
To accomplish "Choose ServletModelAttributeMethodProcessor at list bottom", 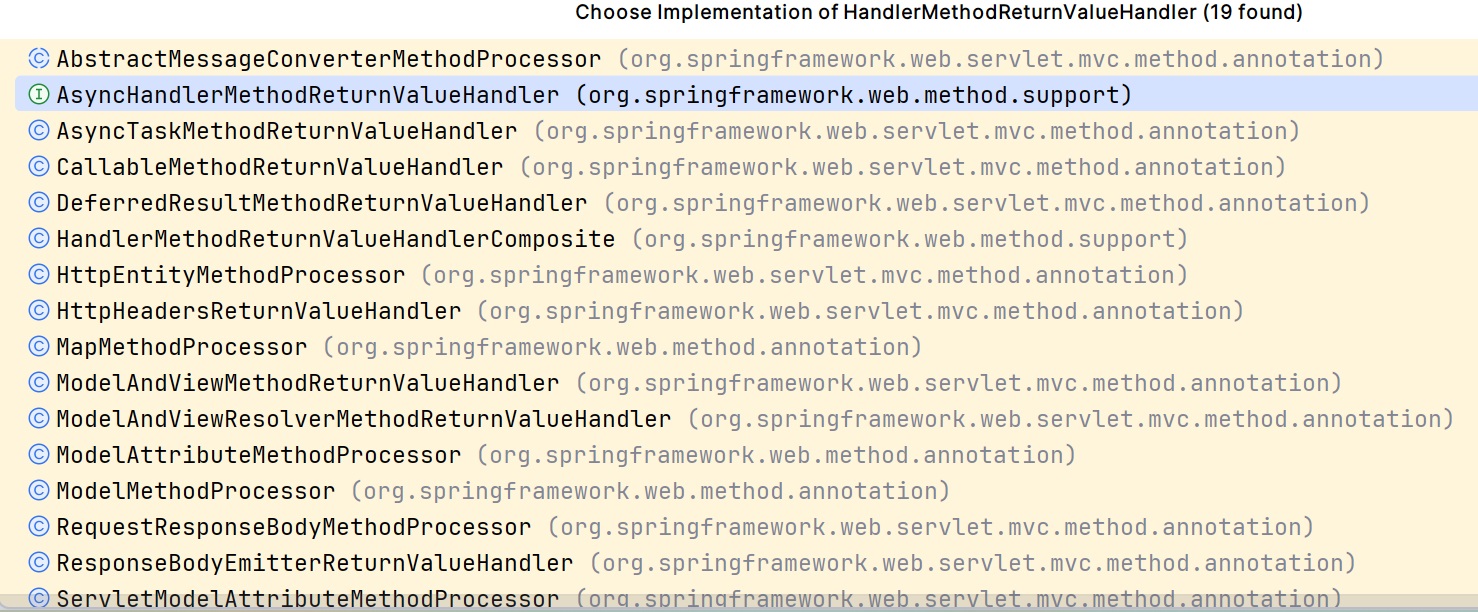I will point(307,599).
